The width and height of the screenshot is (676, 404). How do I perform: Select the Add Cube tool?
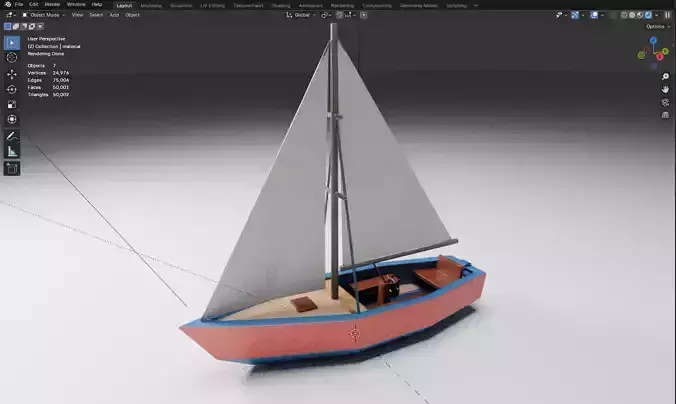coord(12,168)
